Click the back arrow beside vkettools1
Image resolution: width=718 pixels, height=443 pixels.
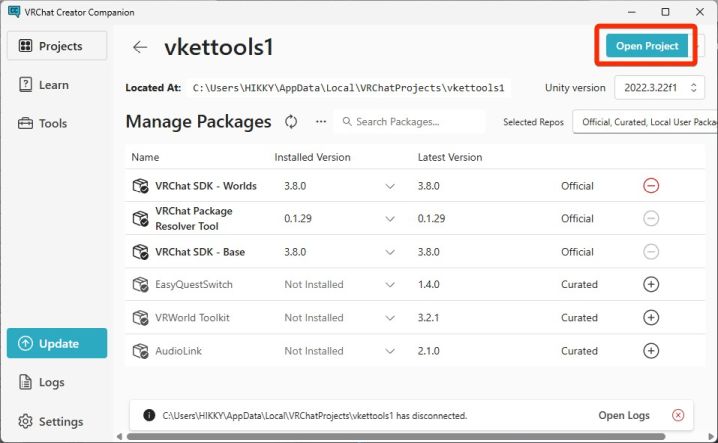tap(140, 47)
